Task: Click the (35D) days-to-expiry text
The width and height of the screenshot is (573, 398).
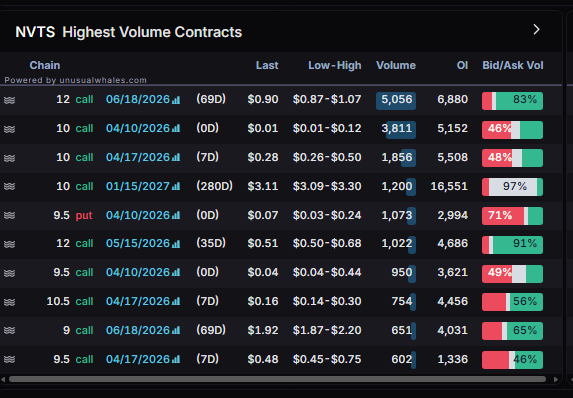Action: coord(211,243)
